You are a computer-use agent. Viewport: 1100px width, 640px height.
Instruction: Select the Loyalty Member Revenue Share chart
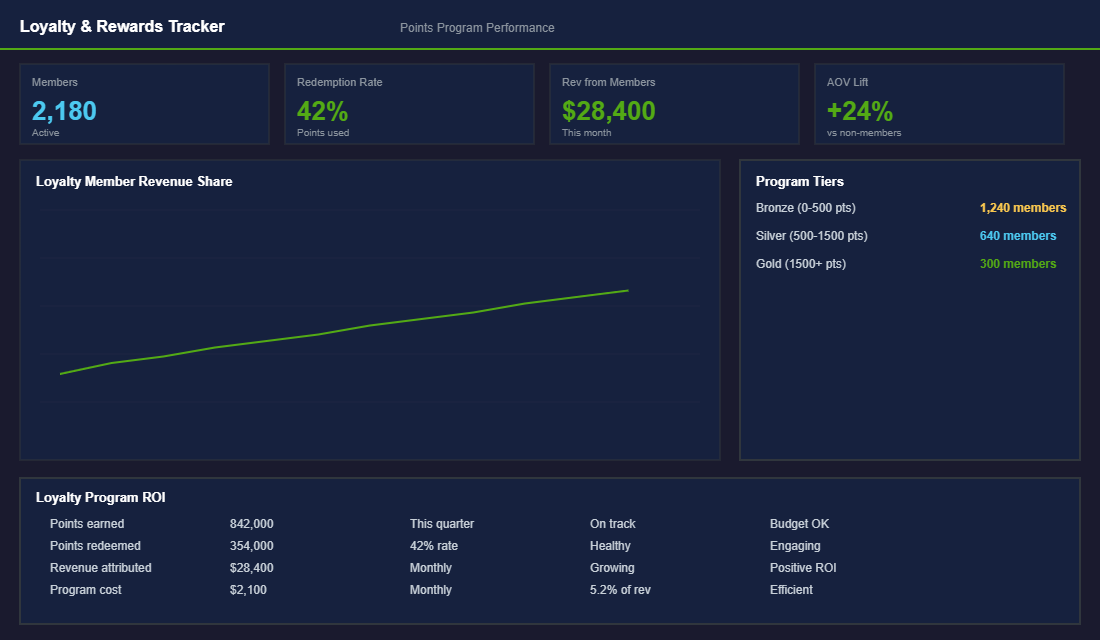370,308
